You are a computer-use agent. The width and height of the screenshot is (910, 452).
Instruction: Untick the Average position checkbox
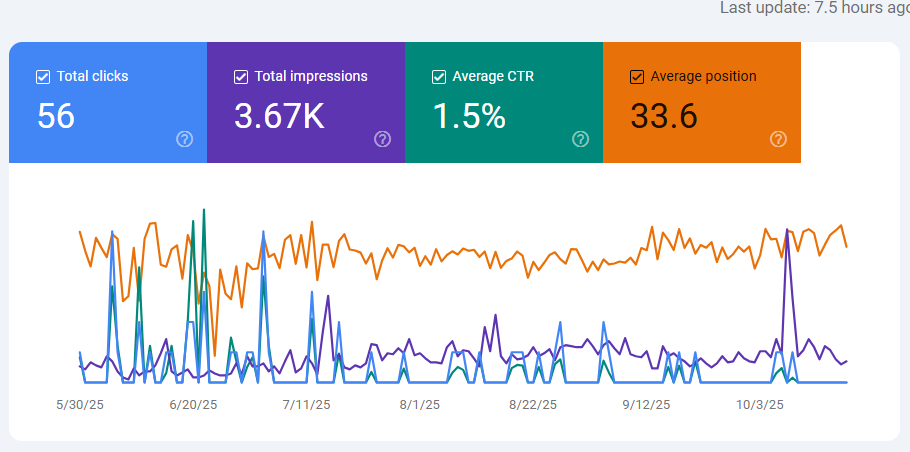(x=637, y=76)
